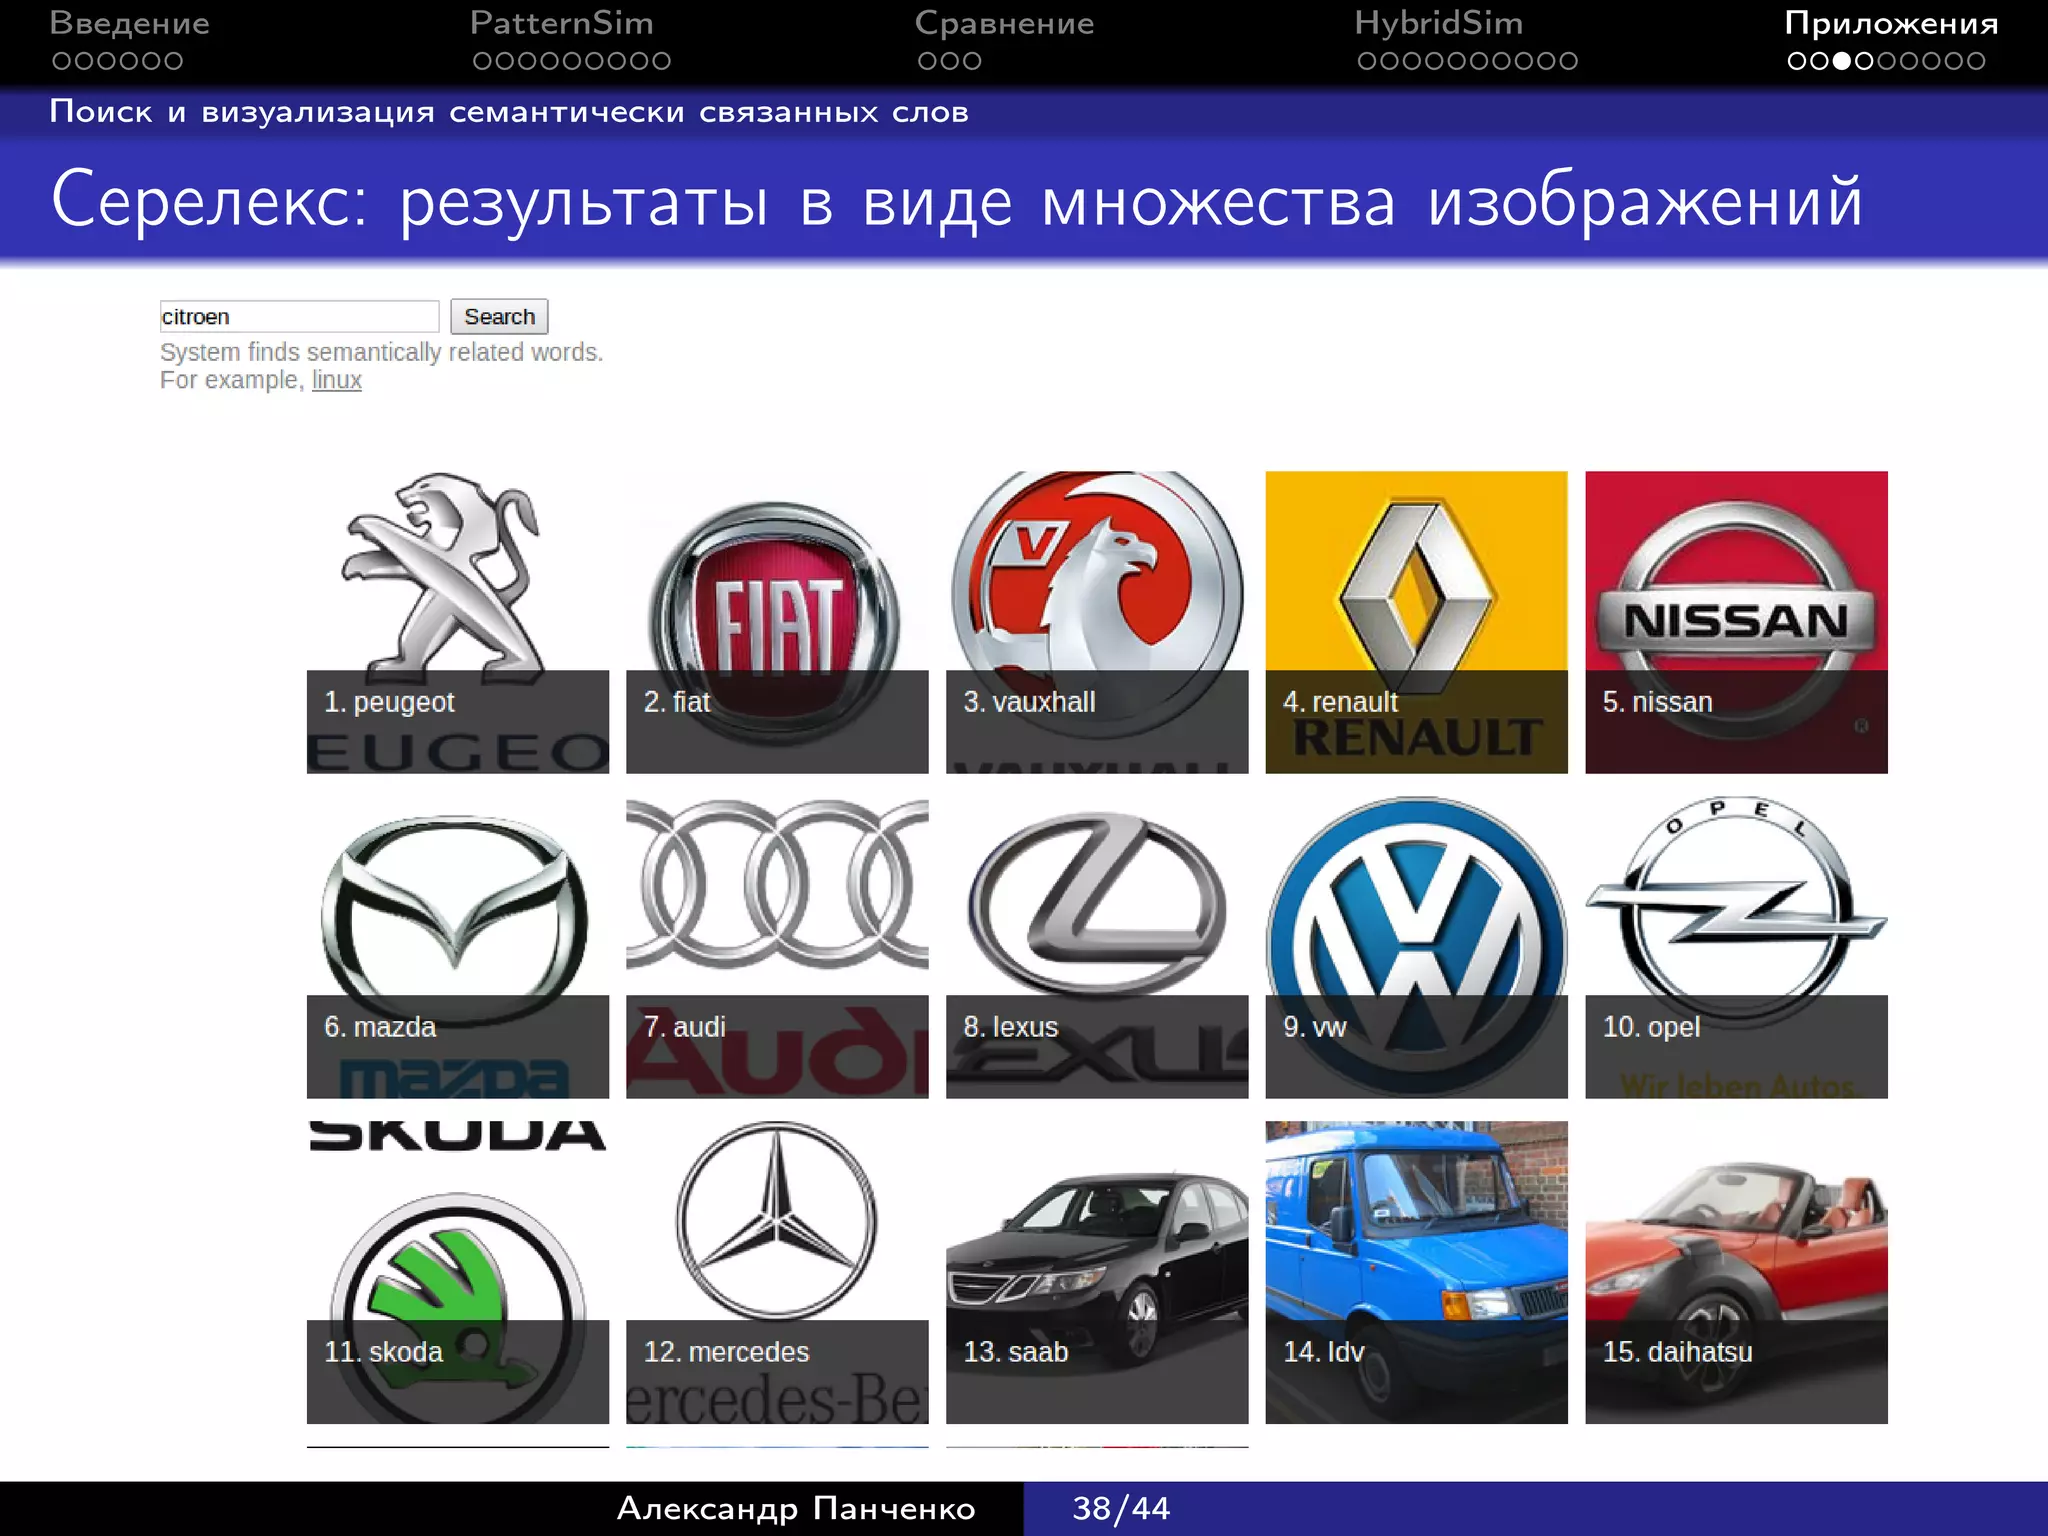Choose the opel lightning logo result

click(x=1736, y=947)
